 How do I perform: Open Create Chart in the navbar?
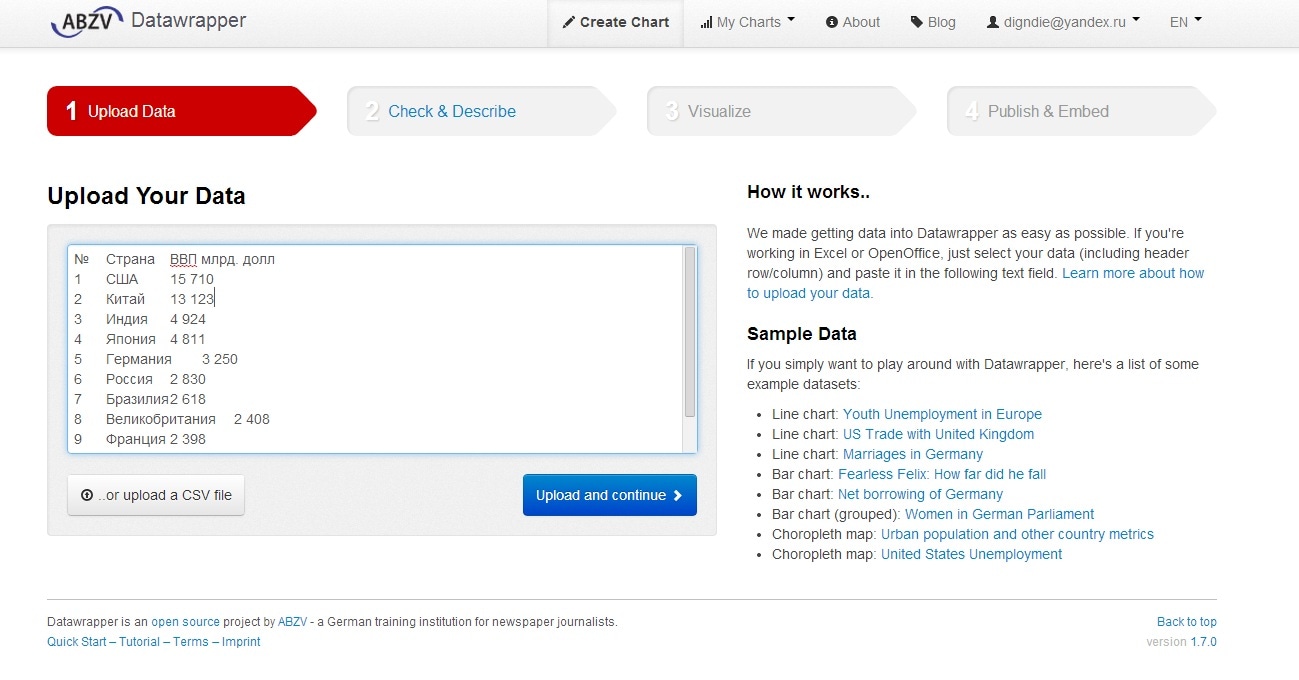click(615, 22)
